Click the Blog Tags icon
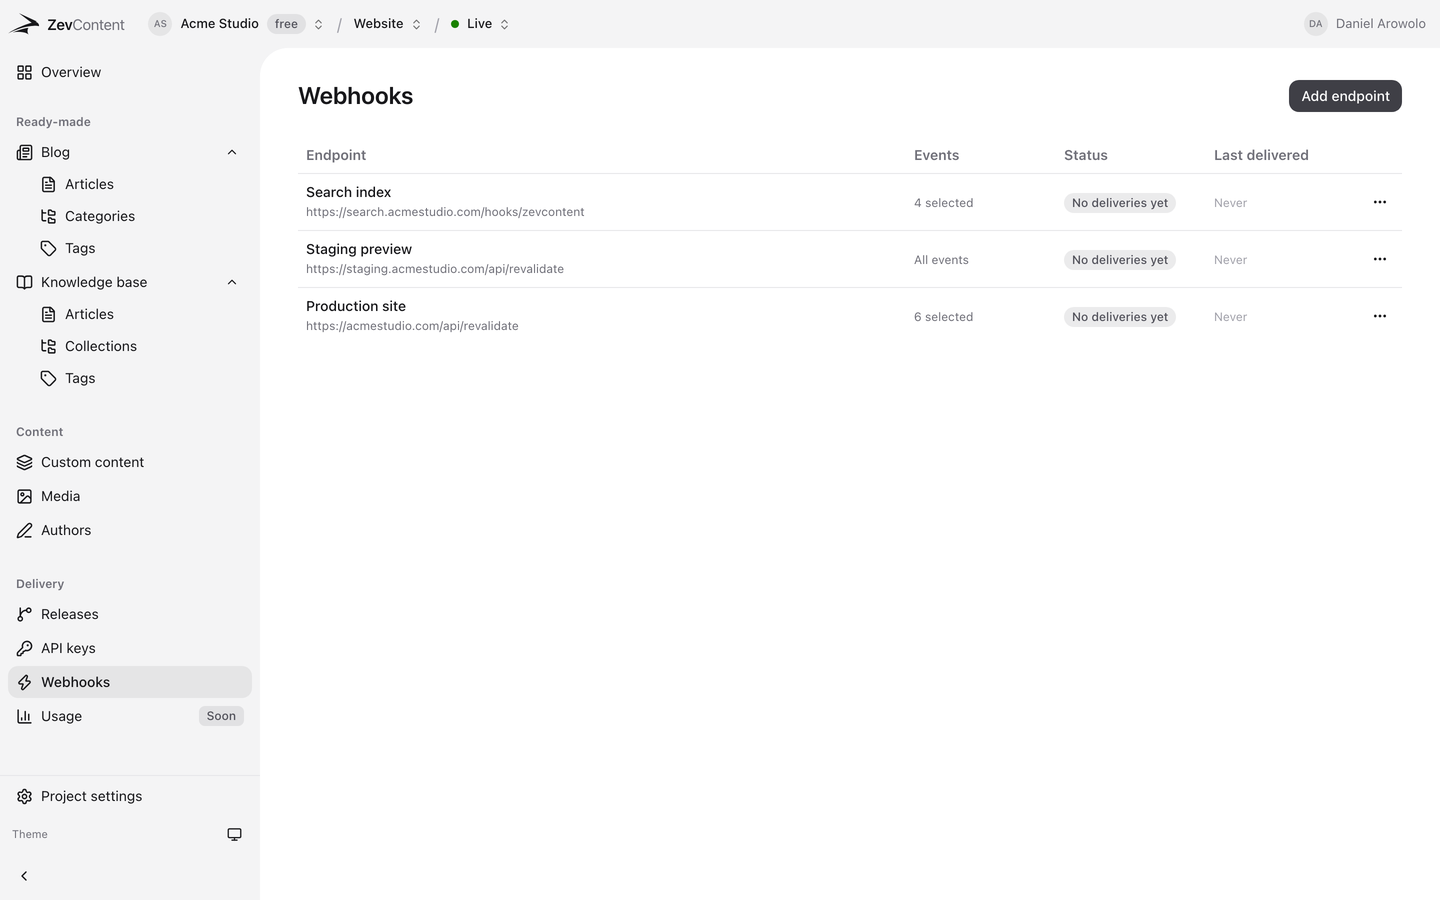This screenshot has height=900, width=1440. [48, 248]
